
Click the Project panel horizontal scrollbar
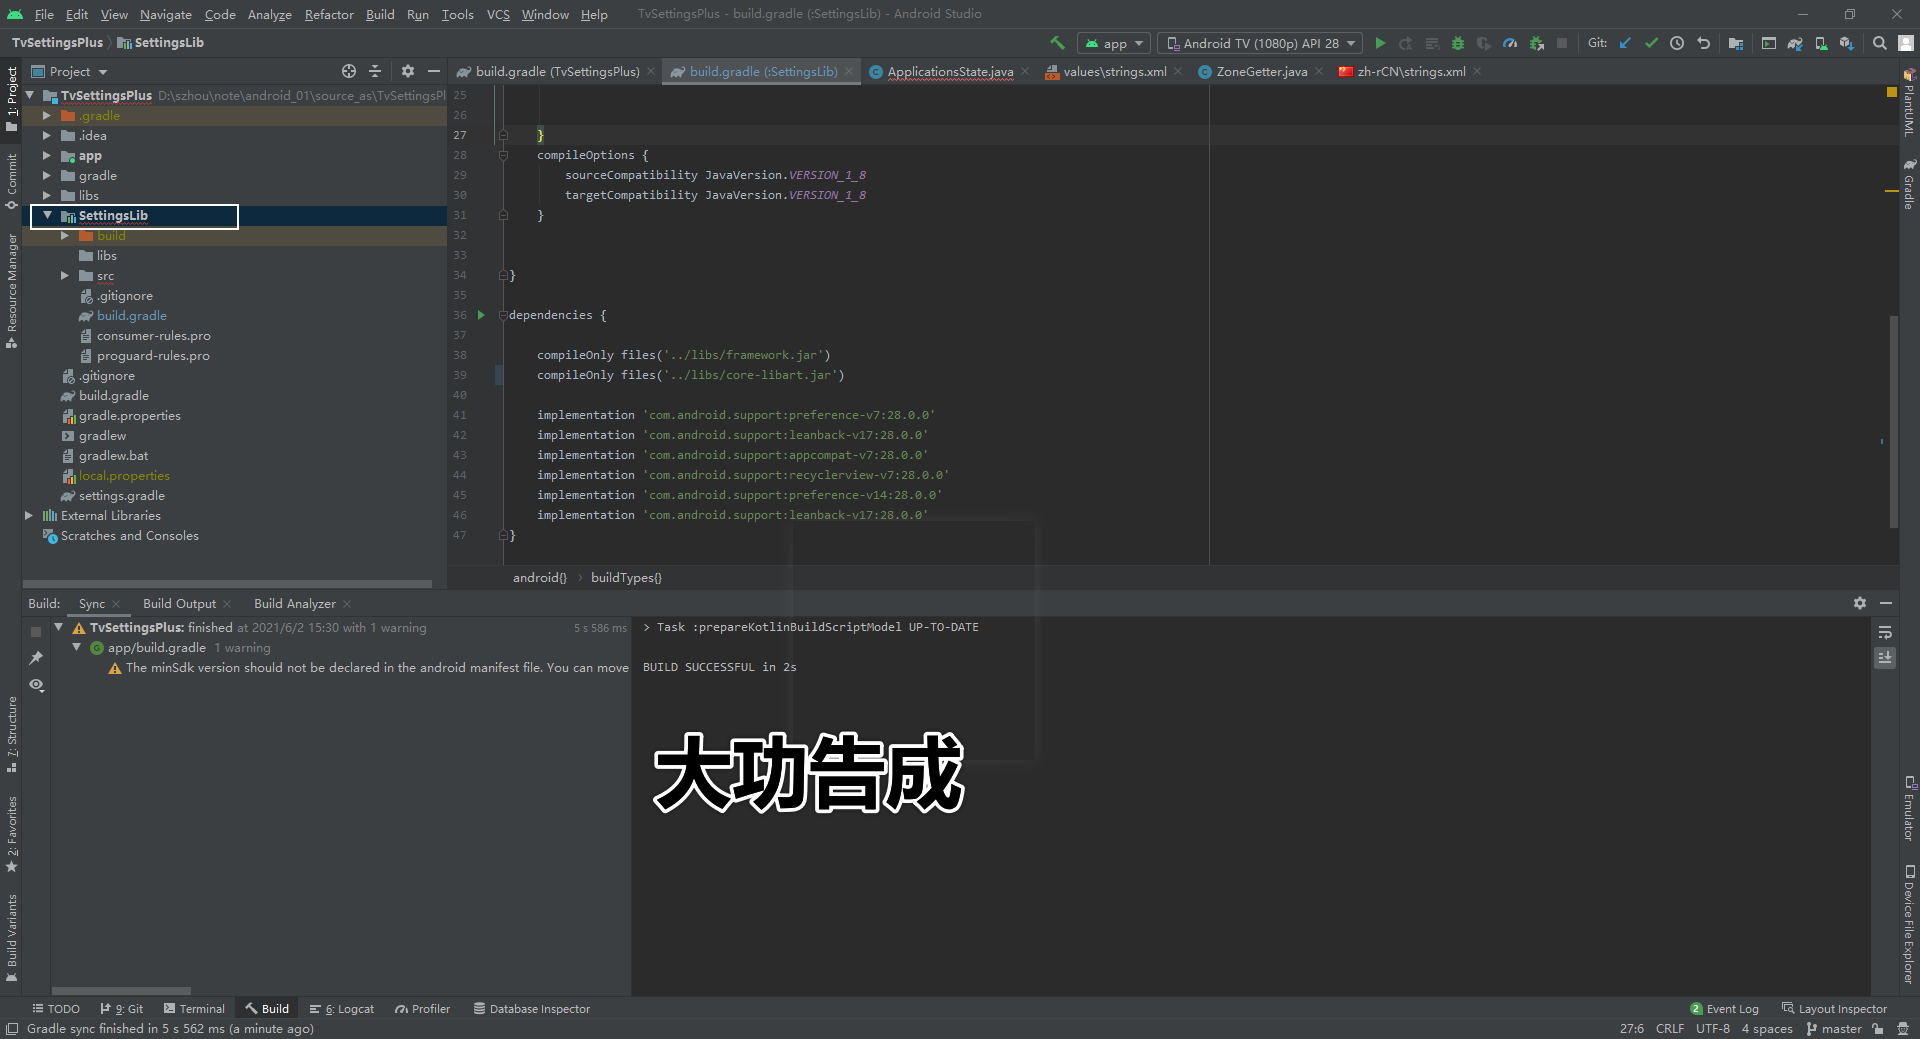click(x=227, y=584)
